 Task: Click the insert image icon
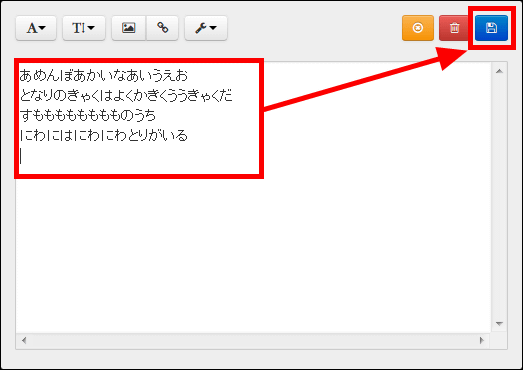click(x=129, y=28)
